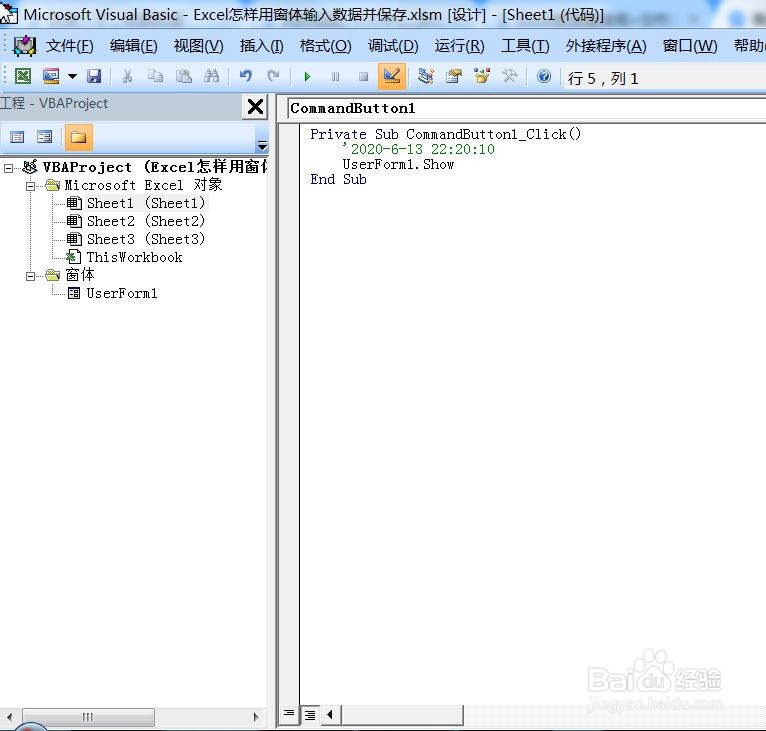Open the 视图(V) menu
The image size is (766, 731).
pyautogui.click(x=198, y=46)
